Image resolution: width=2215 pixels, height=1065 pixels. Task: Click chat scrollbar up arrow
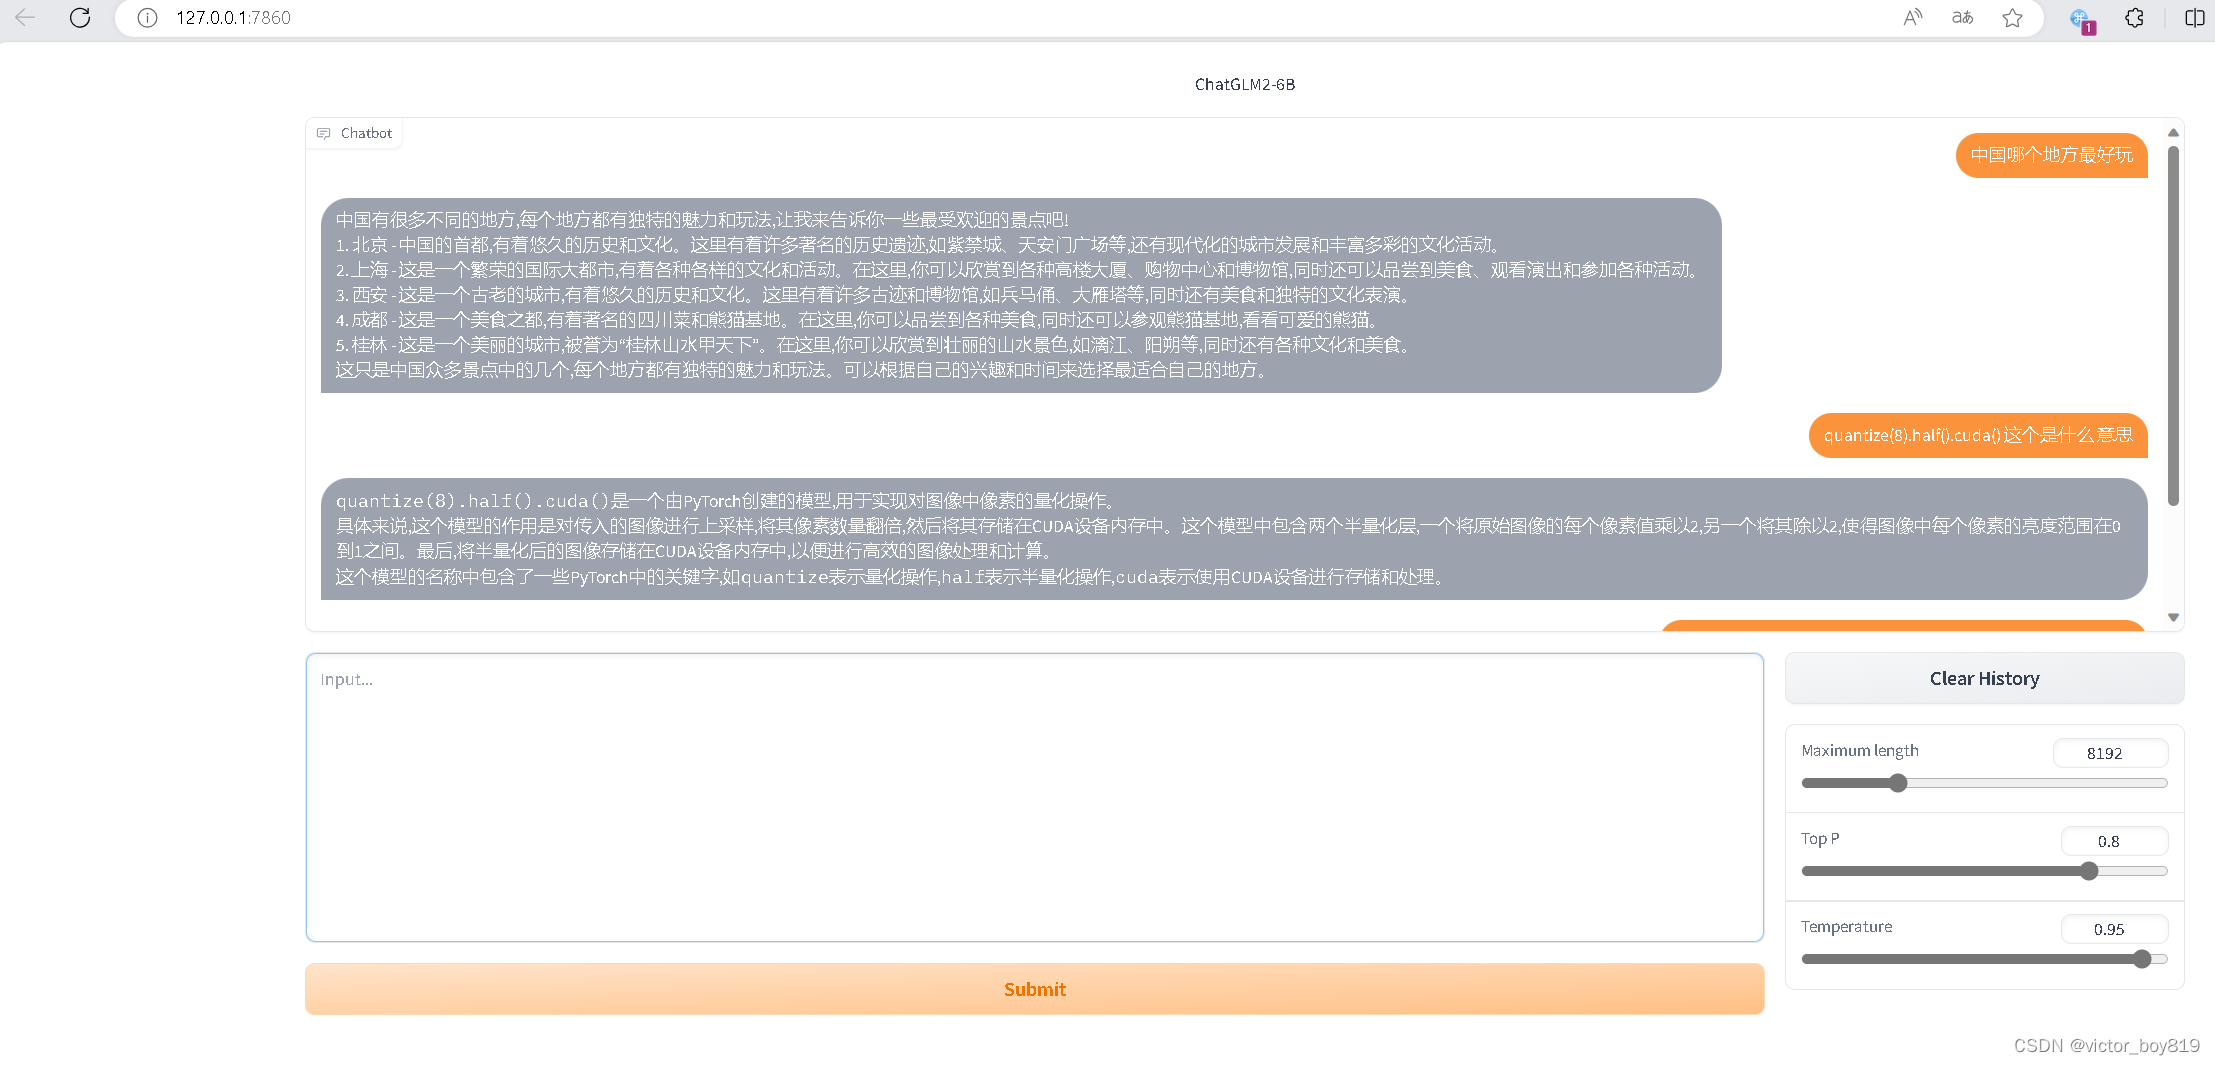point(2173,132)
